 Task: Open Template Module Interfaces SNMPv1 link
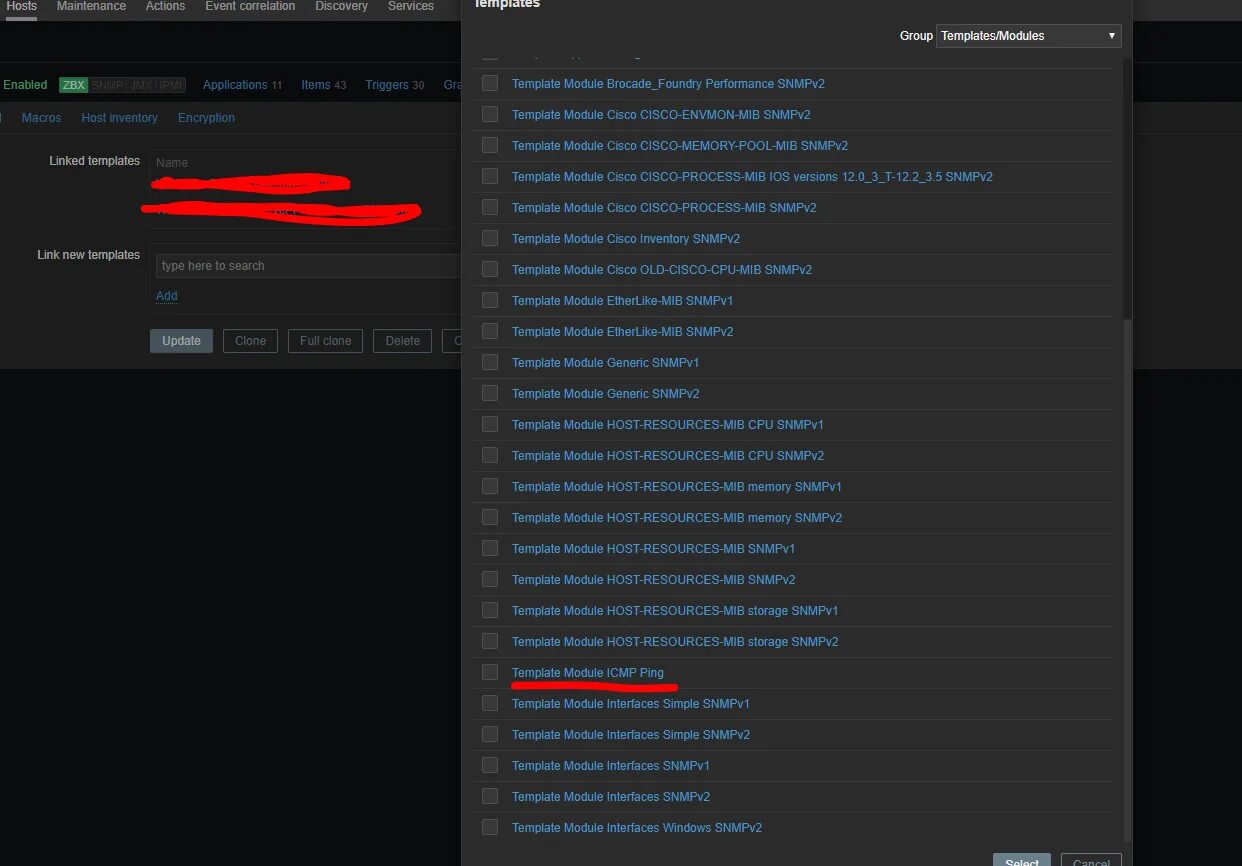pos(611,766)
